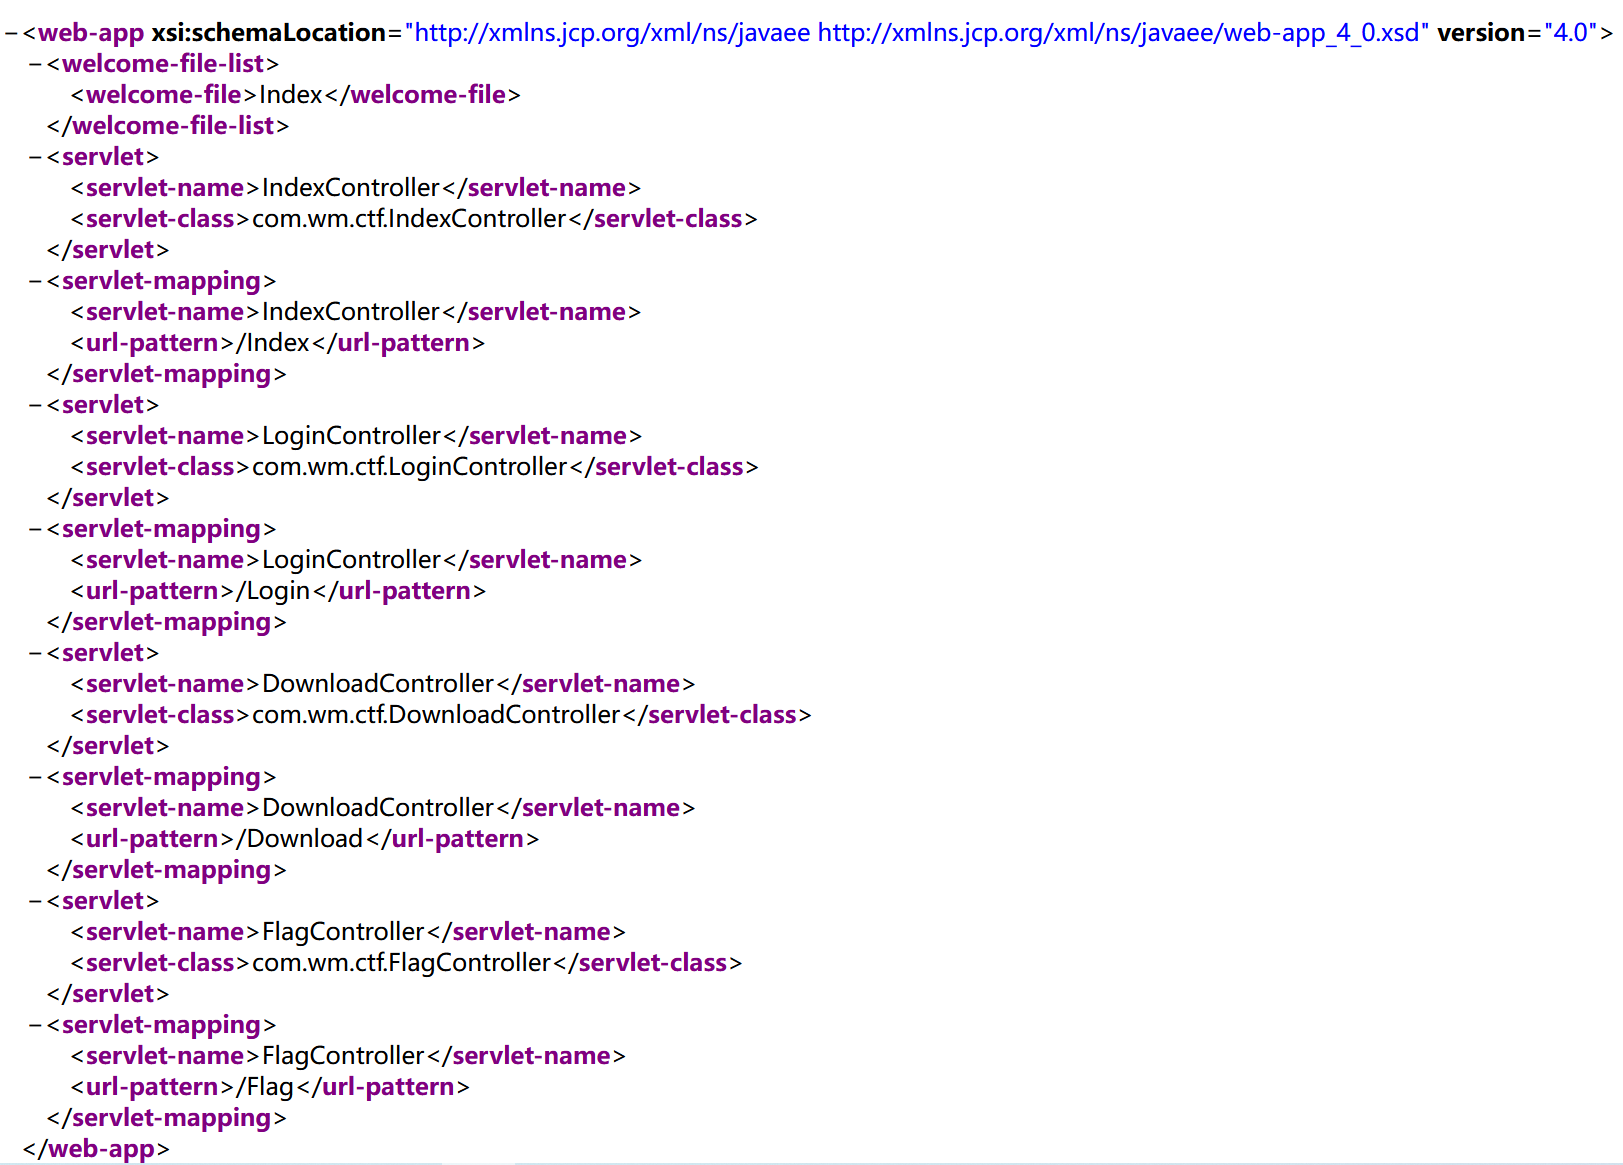Collapse the FlagController servlet-mapping node
The image size is (1623, 1165).
coord(35,1025)
